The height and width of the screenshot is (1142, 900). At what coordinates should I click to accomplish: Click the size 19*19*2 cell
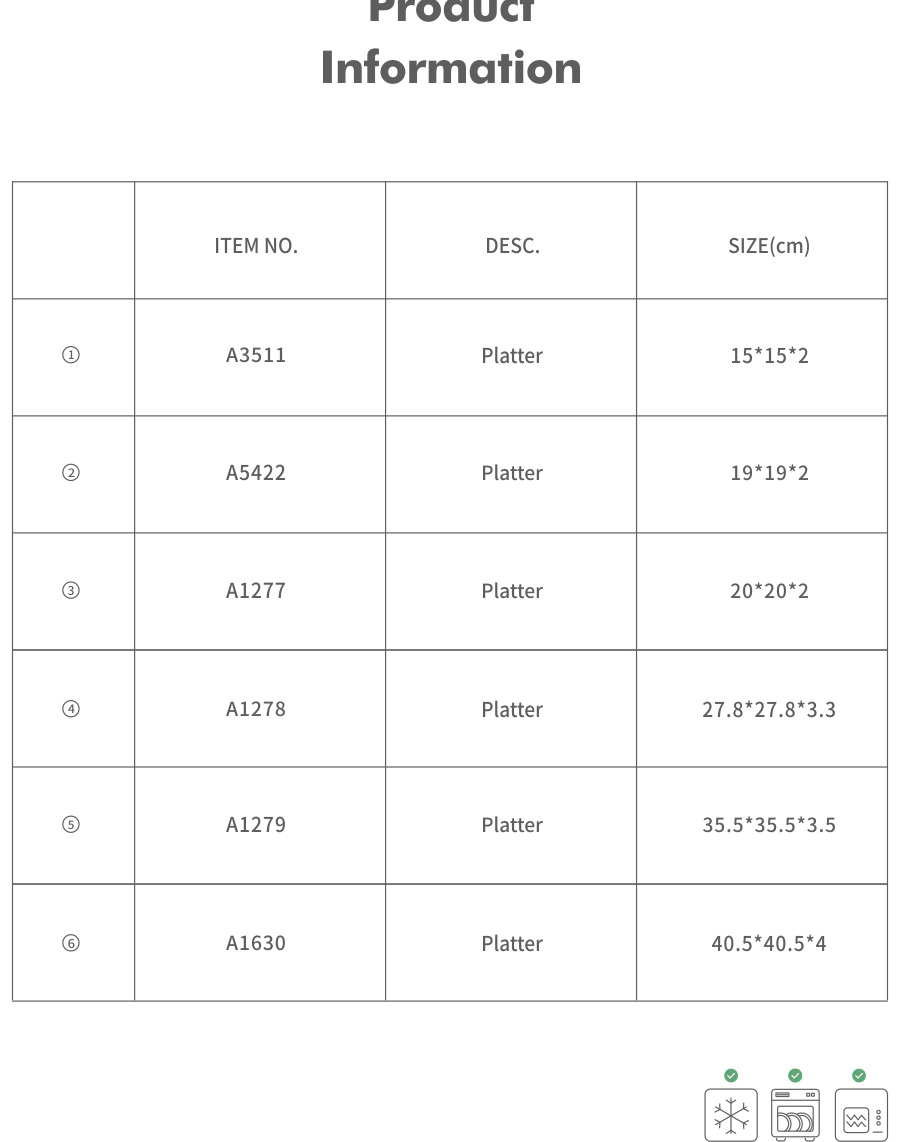click(x=769, y=473)
